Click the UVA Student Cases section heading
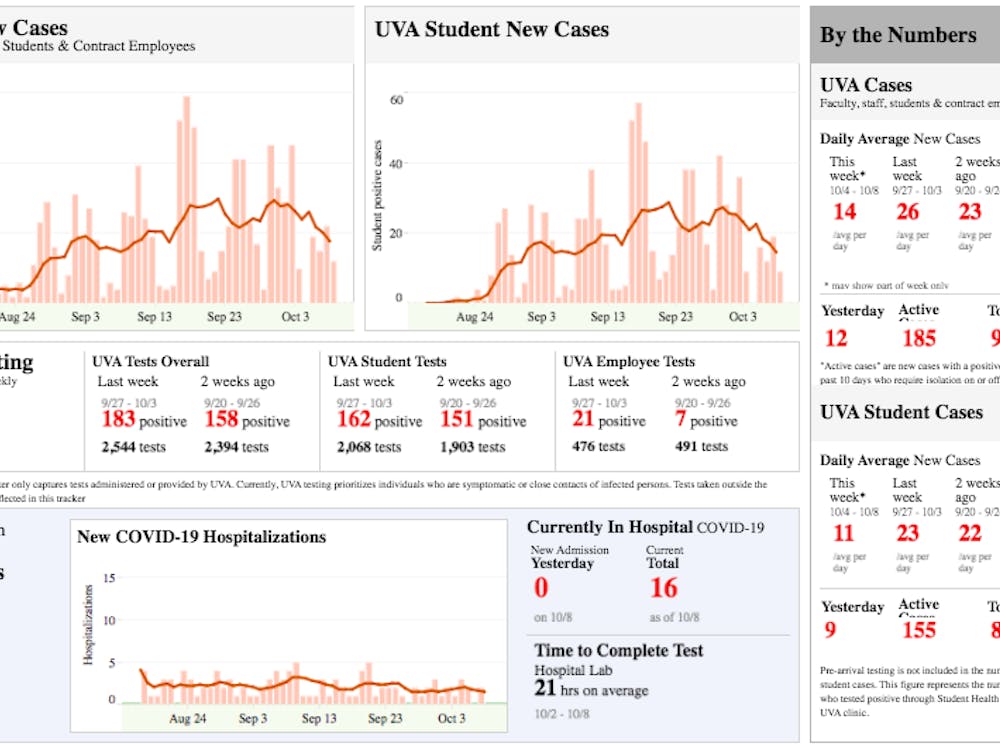 point(901,412)
